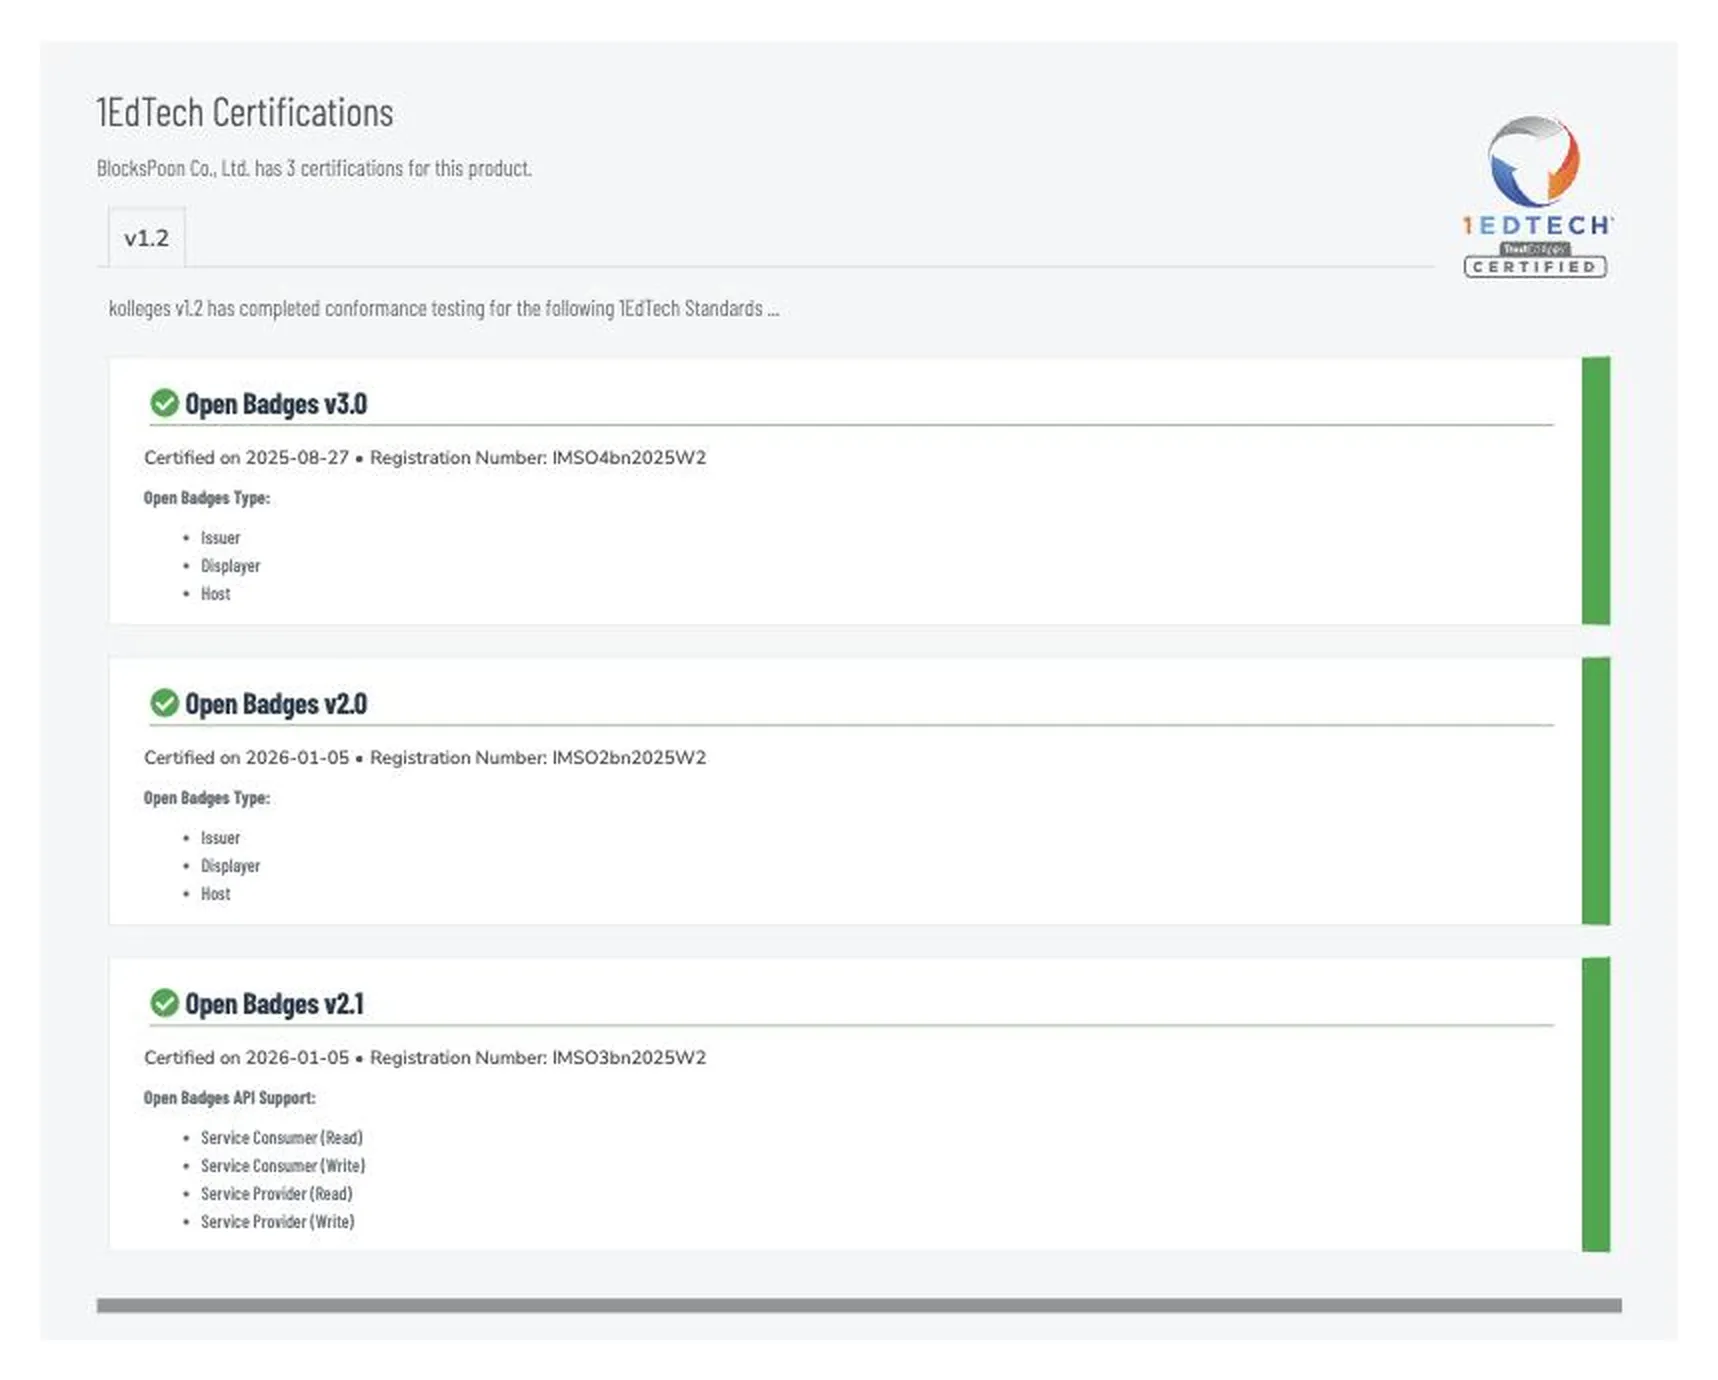1718x1380 pixels.
Task: Click Issuer in the Open Badges v3.0 list
Action: [x=220, y=538]
